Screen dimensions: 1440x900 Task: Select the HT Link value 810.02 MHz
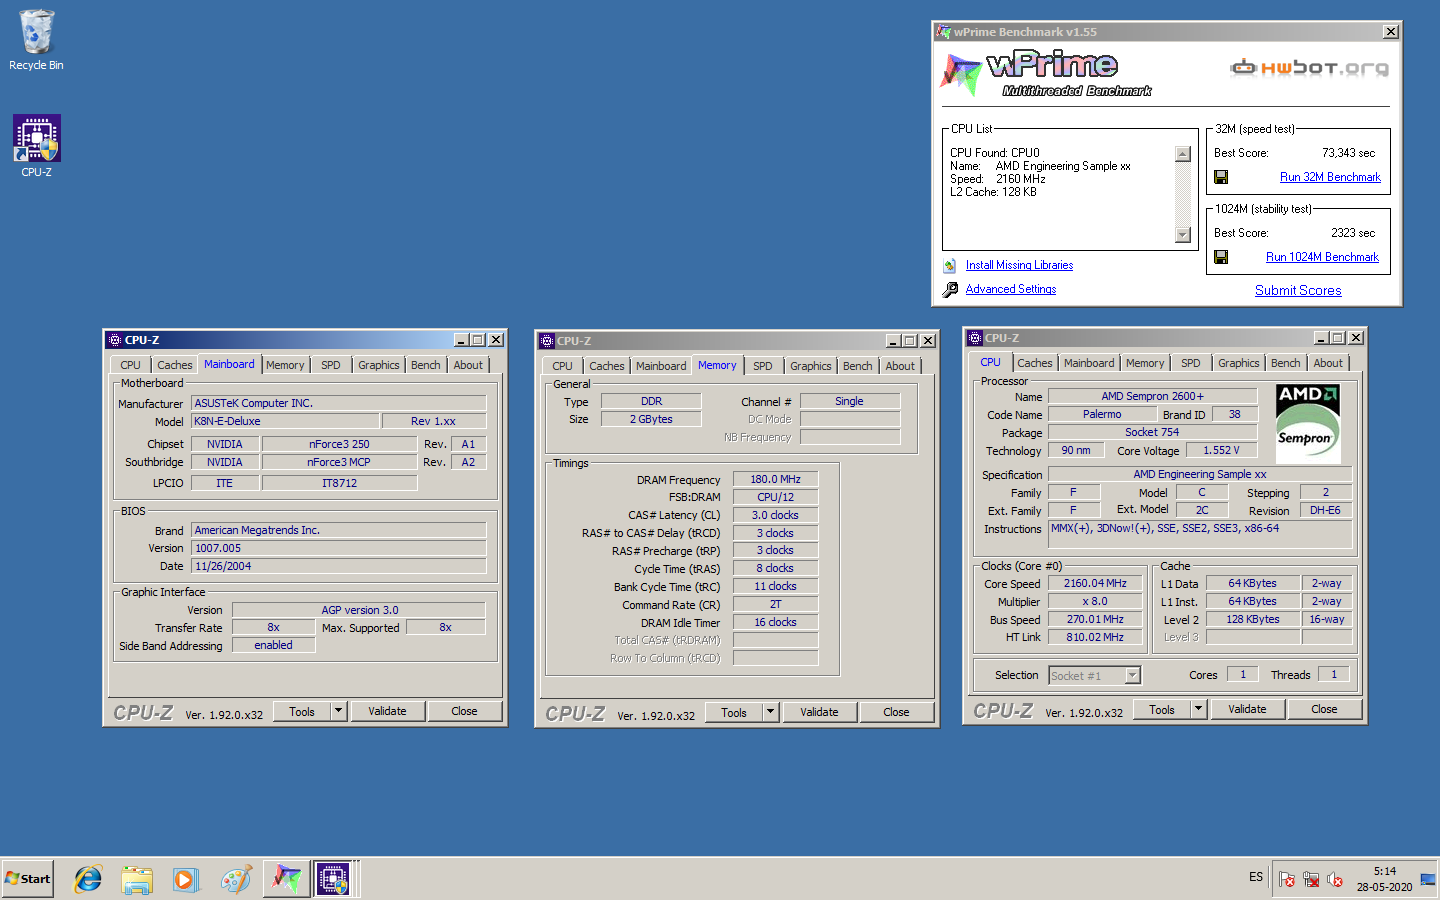(x=1095, y=637)
